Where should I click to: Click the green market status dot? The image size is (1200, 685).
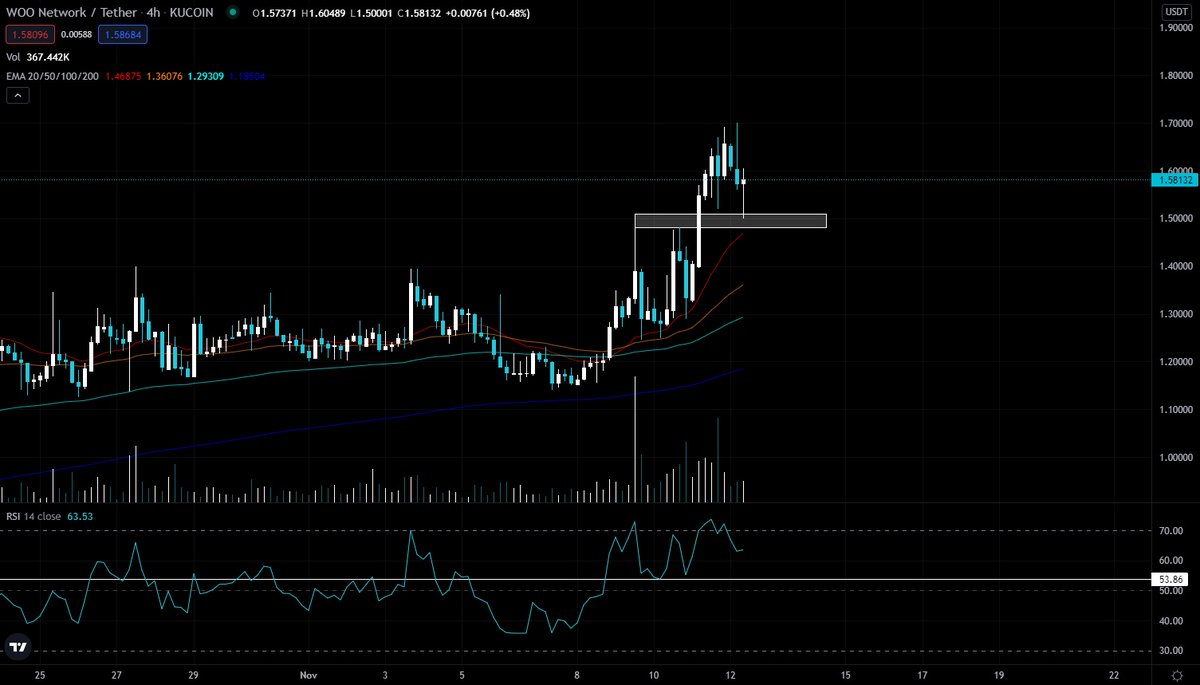tap(232, 13)
